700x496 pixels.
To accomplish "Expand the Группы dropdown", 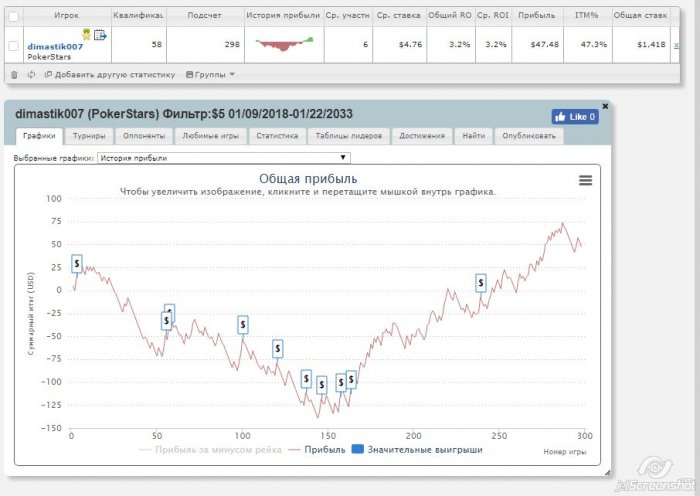I will [210, 75].
